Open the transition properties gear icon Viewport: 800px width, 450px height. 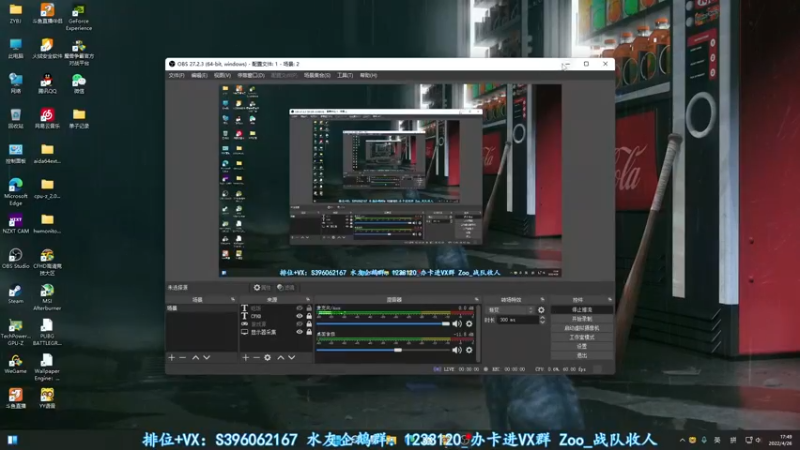[x=541, y=310]
